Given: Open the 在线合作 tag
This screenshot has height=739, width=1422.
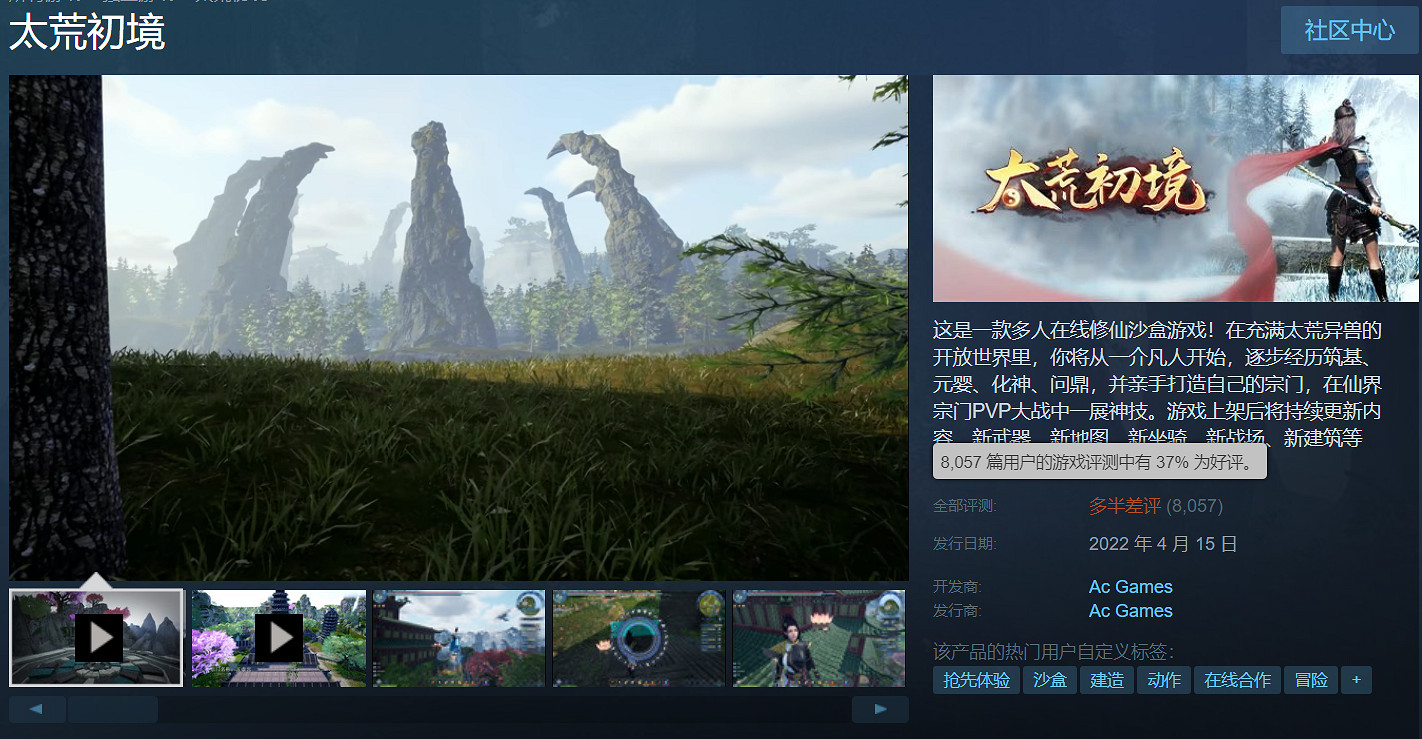Looking at the screenshot, I should (1237, 681).
